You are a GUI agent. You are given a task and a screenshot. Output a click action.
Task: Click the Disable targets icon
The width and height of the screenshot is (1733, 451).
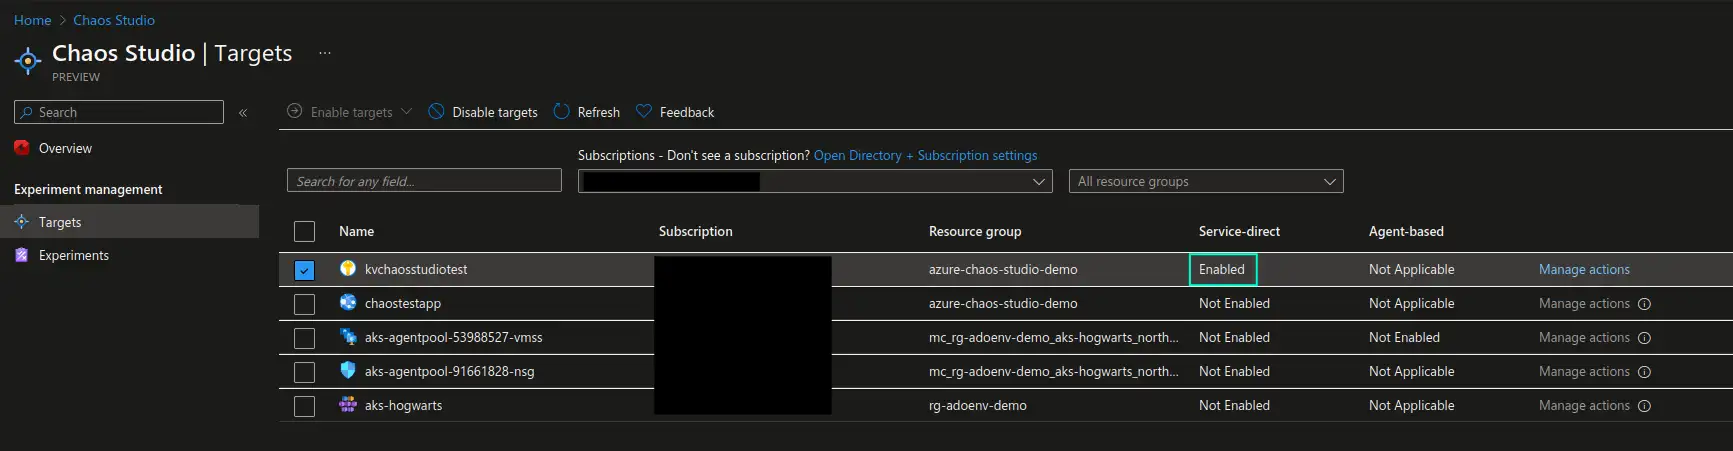pos(436,112)
